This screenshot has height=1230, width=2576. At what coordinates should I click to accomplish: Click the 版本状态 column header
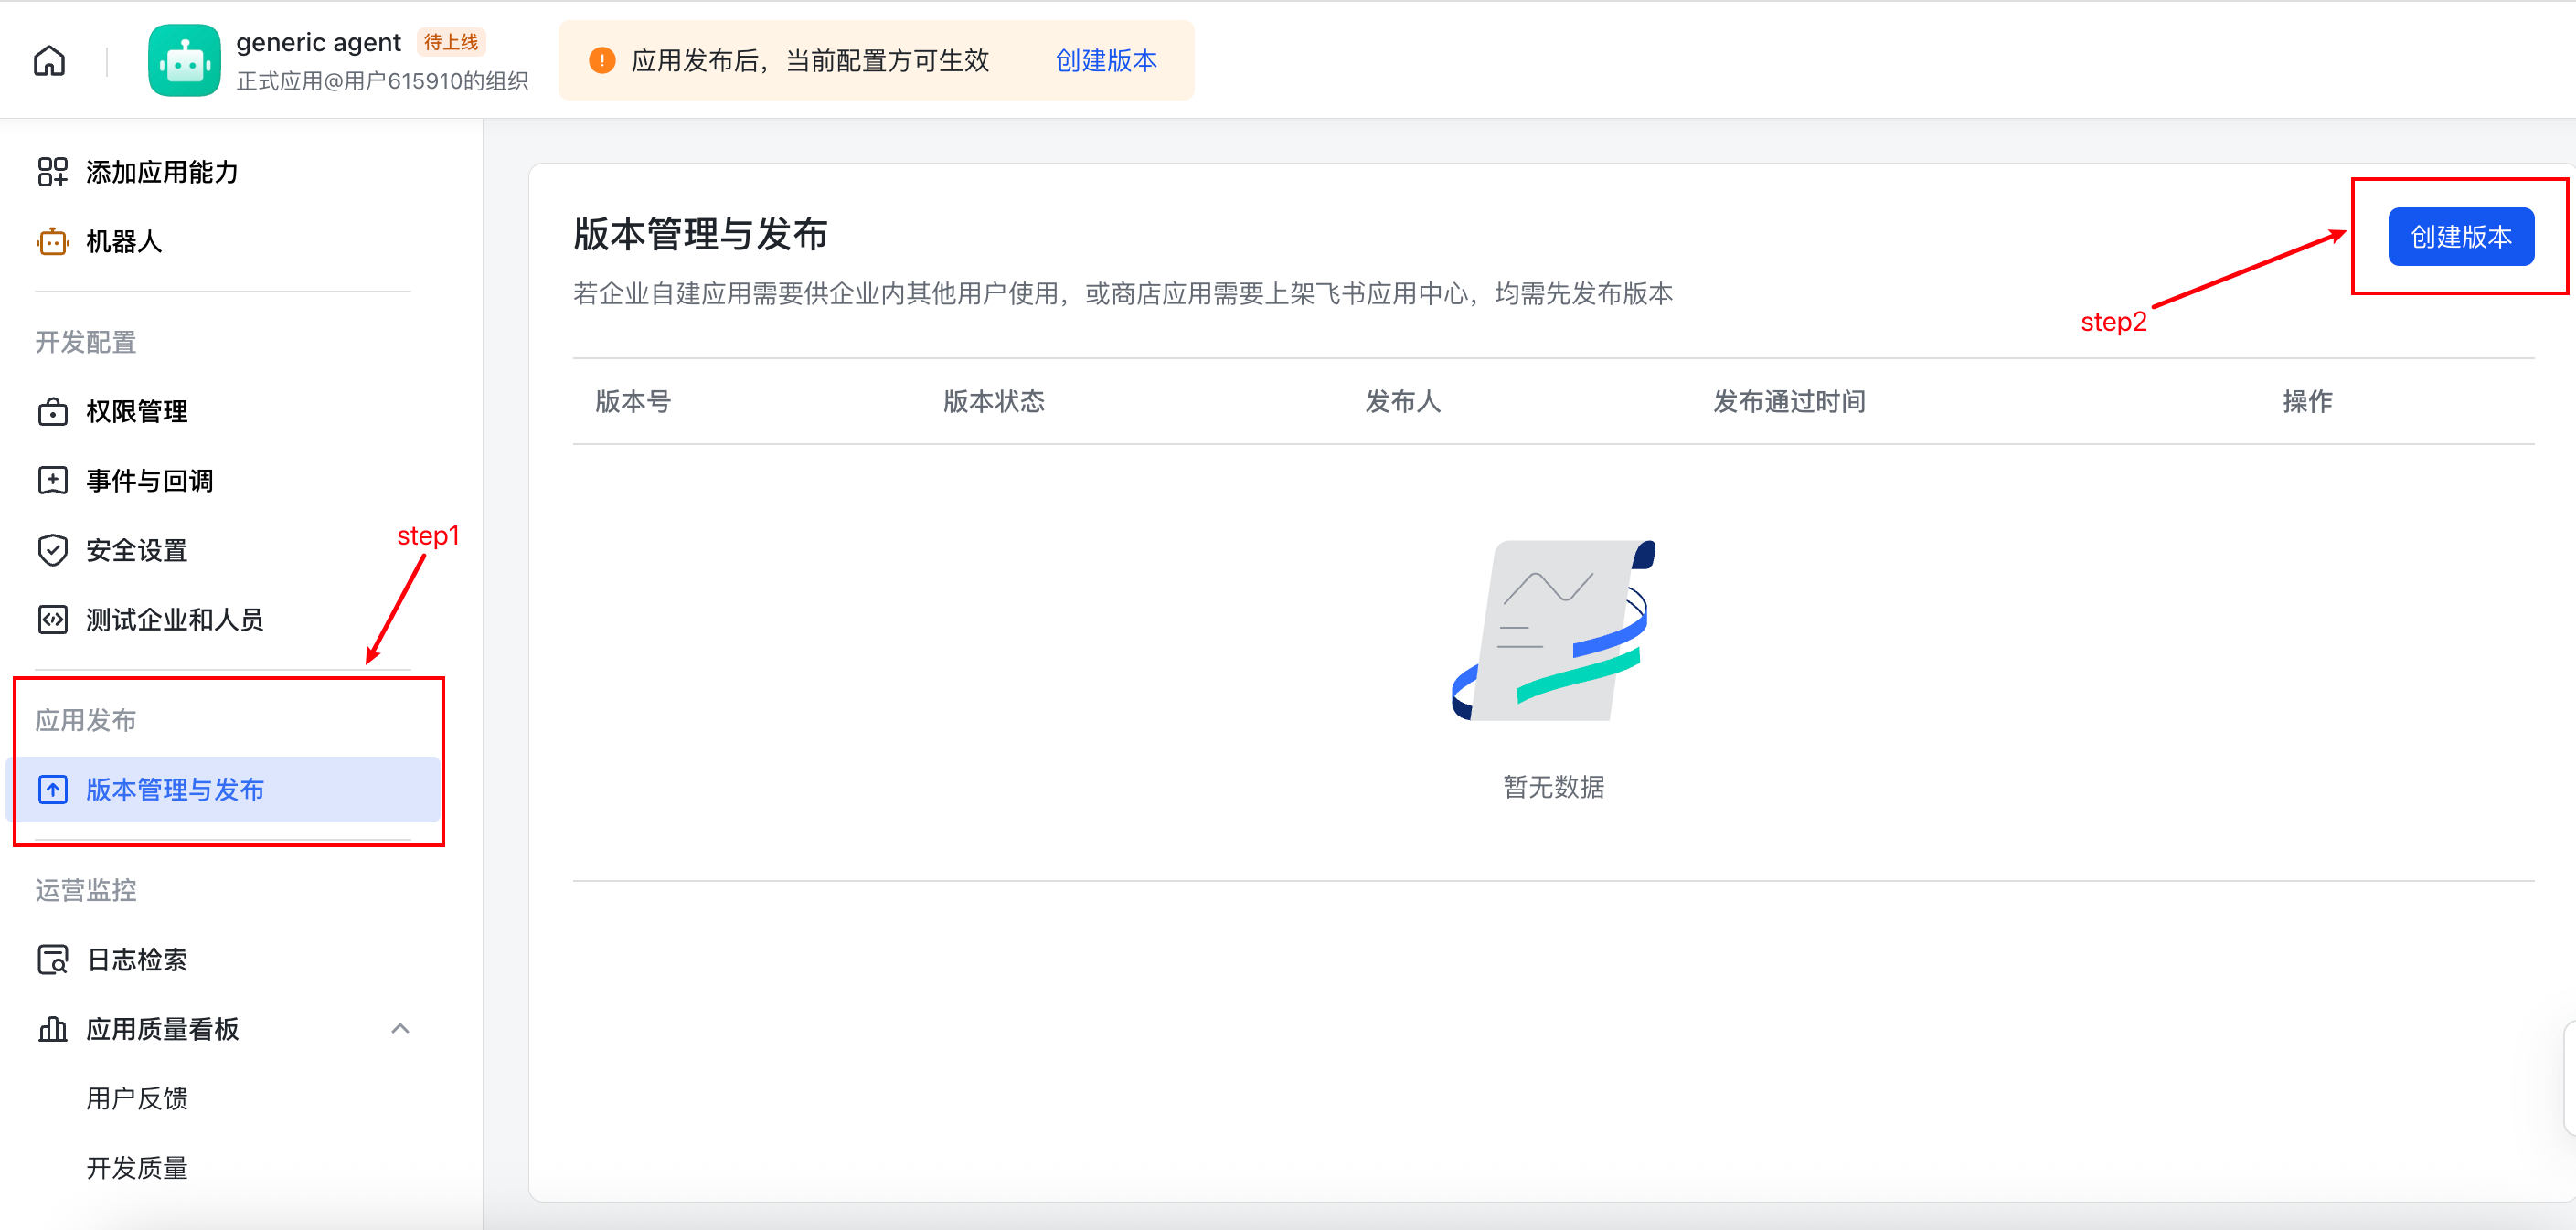coord(993,402)
